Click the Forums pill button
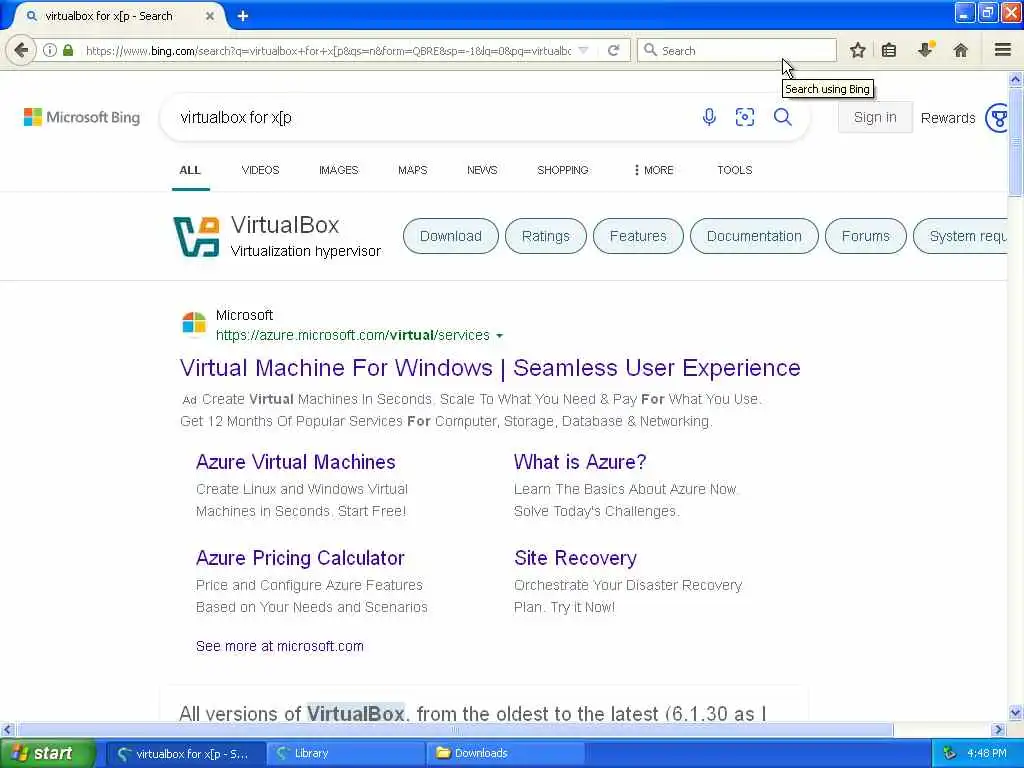This screenshot has height=768, width=1024. point(865,236)
